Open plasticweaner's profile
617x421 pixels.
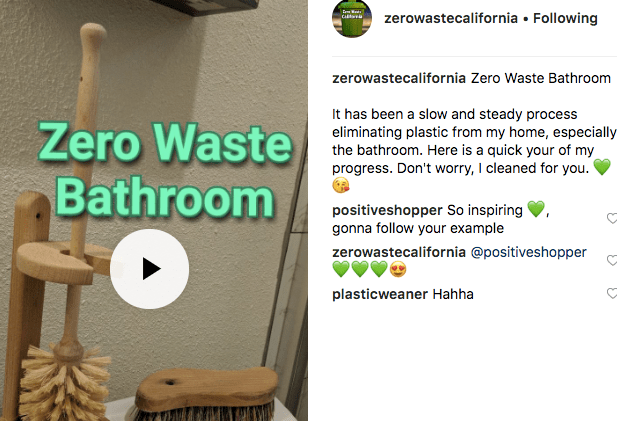380,294
